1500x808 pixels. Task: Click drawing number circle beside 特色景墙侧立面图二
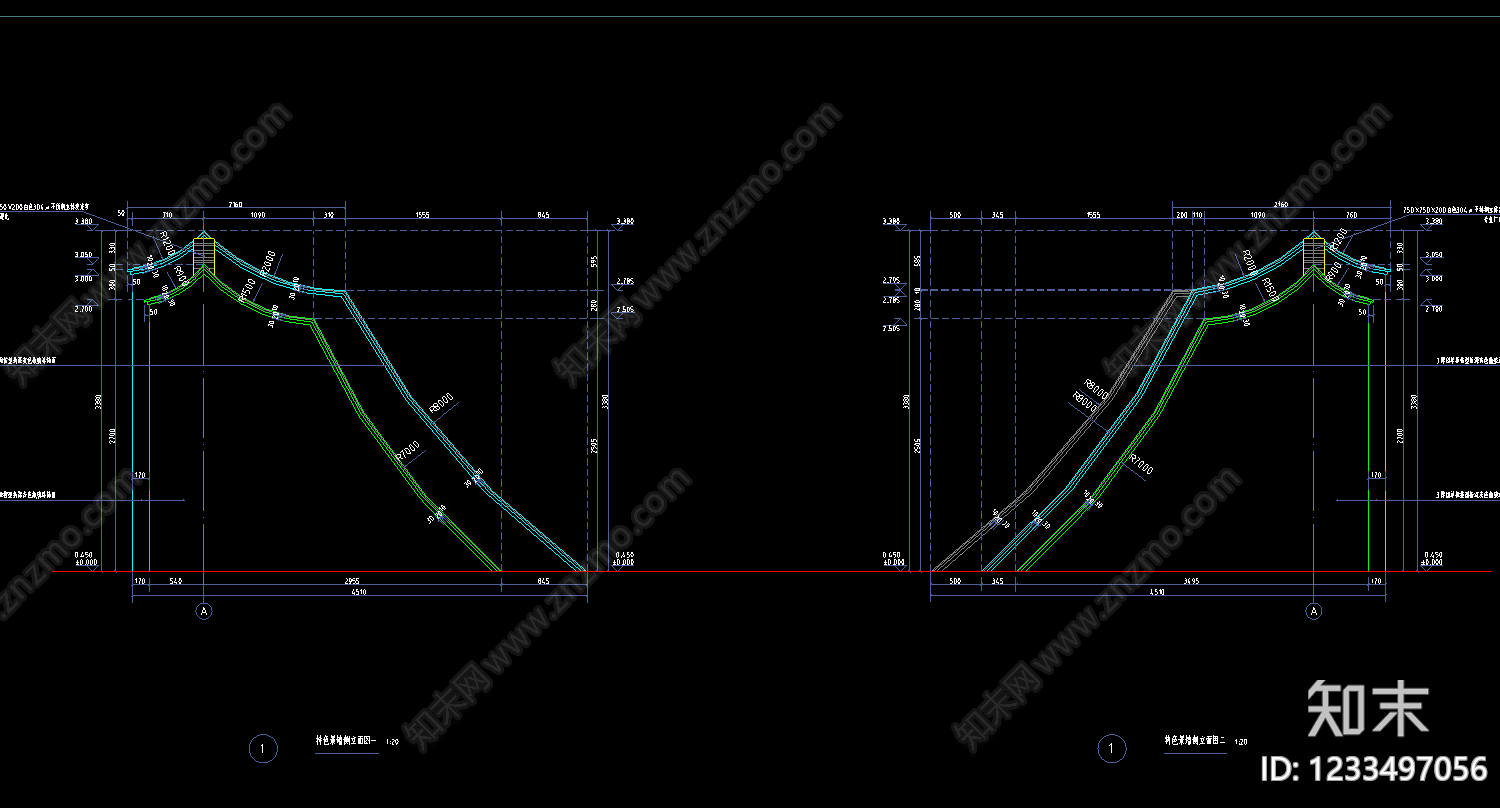click(x=1111, y=747)
